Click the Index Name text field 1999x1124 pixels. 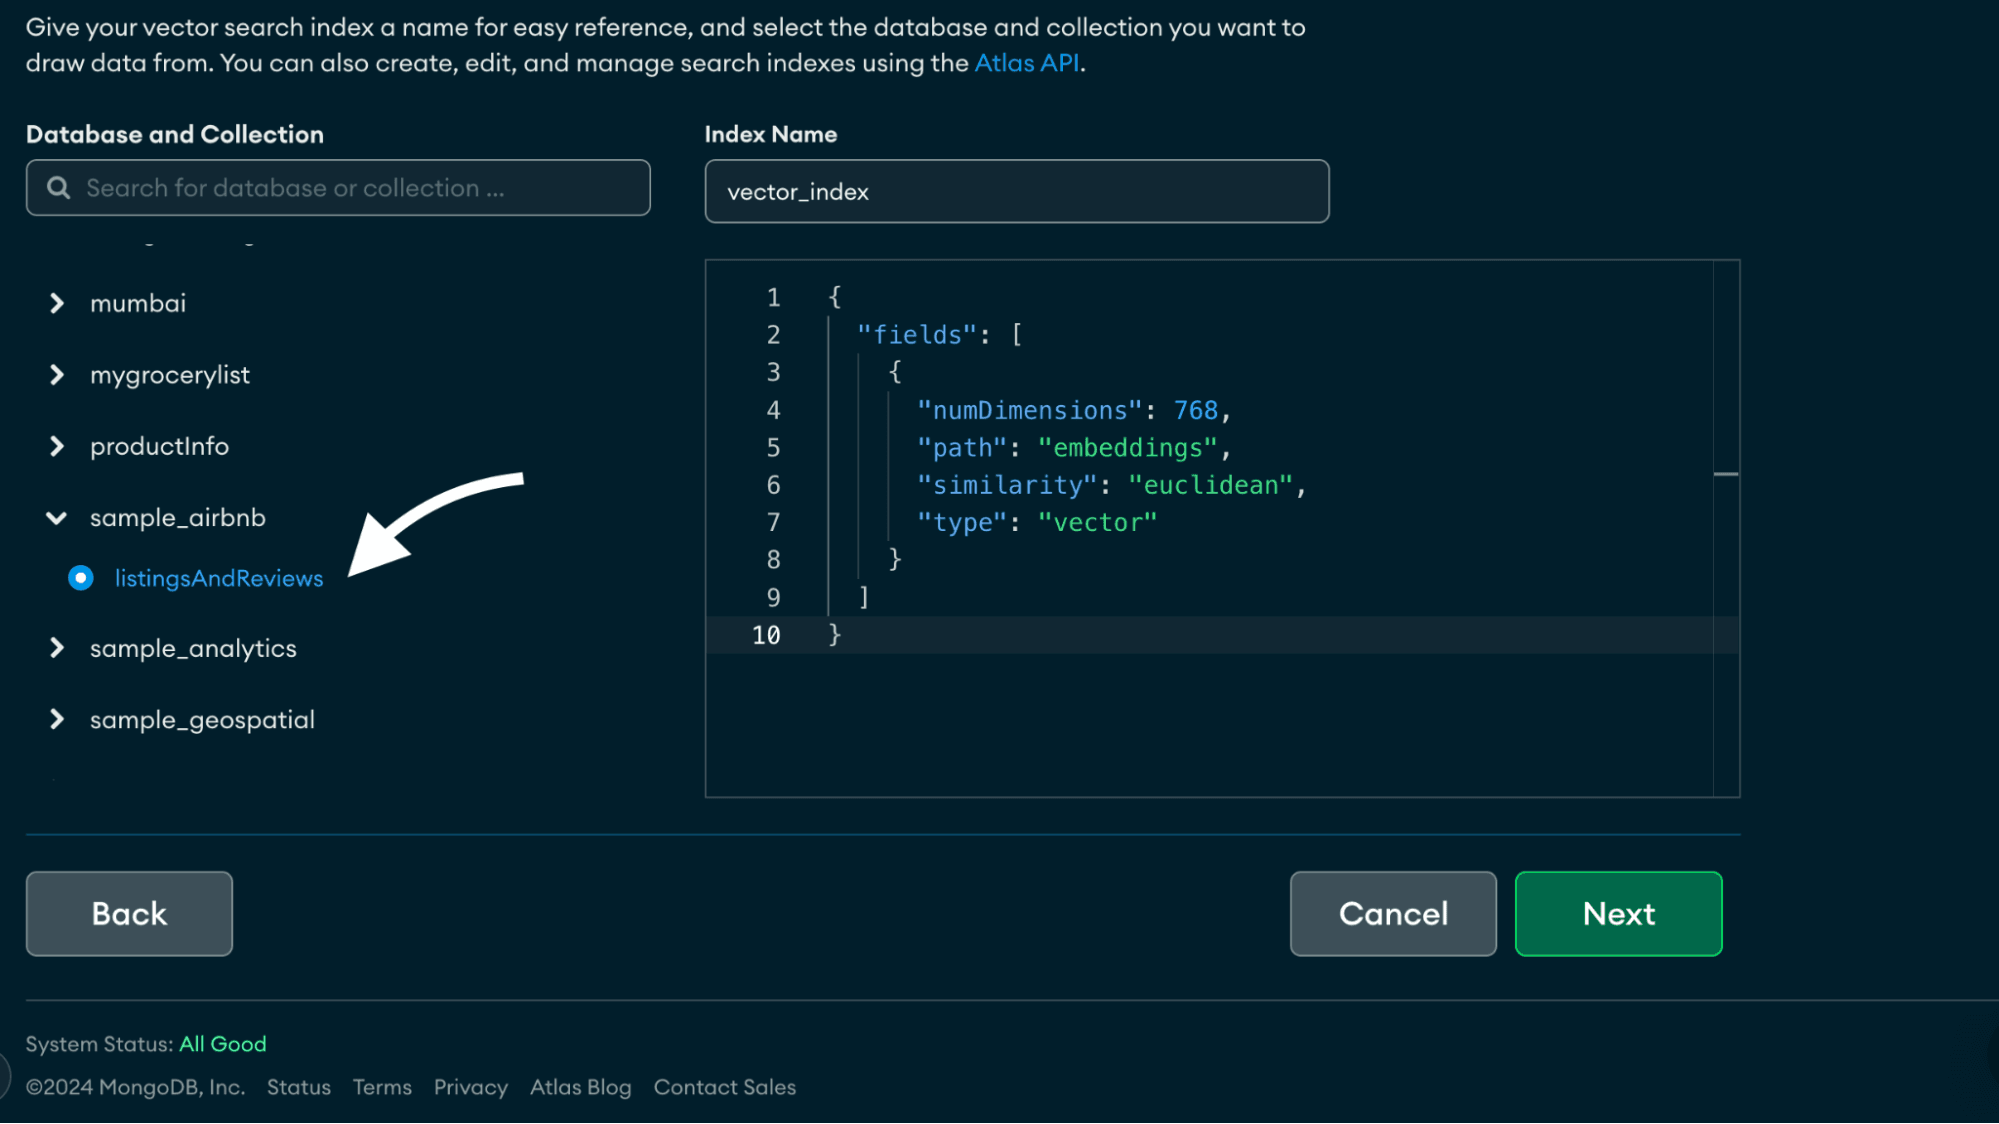click(x=1016, y=191)
